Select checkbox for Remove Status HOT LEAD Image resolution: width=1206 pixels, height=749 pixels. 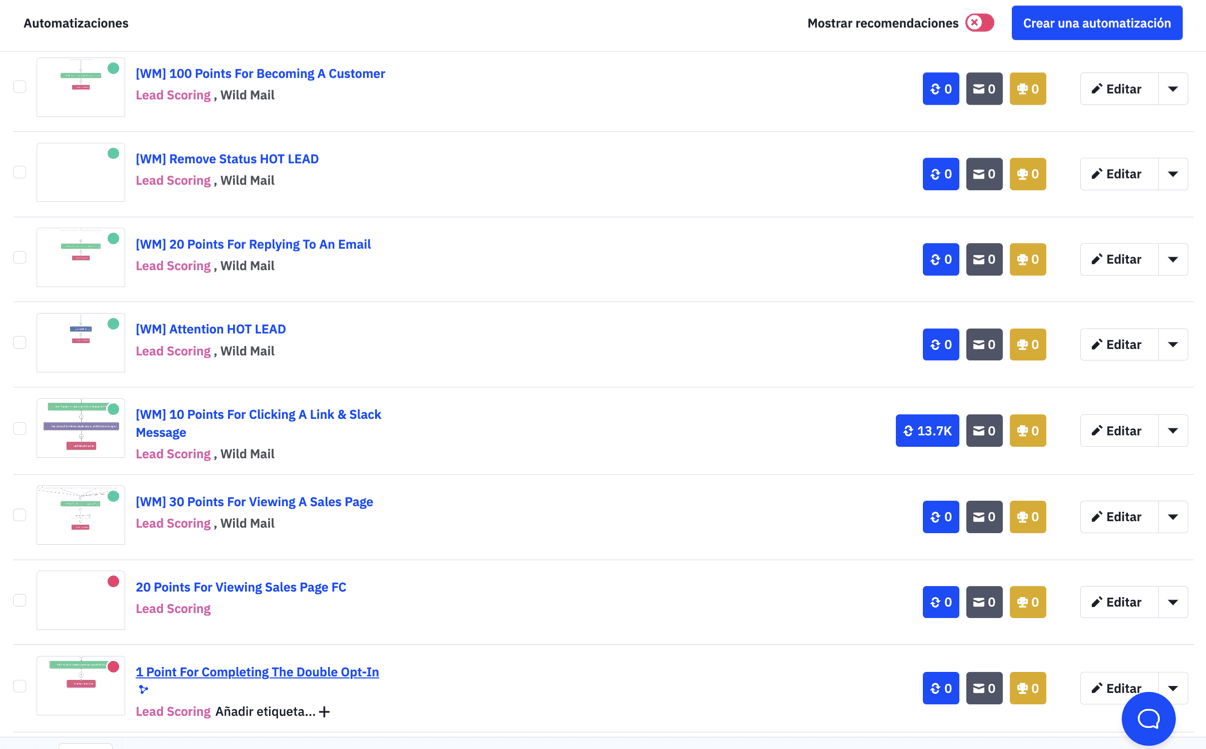(x=20, y=172)
